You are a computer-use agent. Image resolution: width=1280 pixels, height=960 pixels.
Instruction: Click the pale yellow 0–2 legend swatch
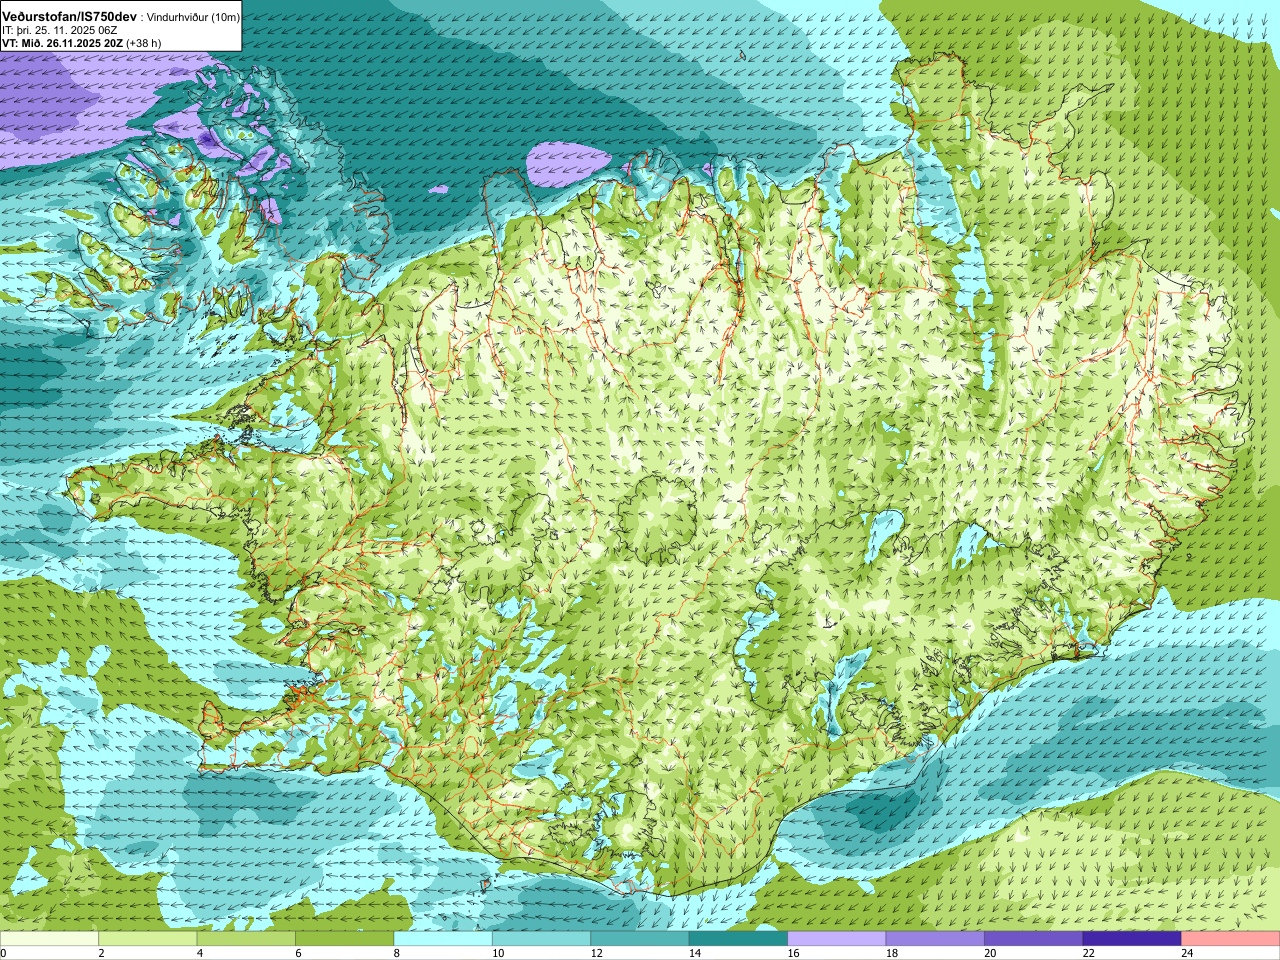click(x=49, y=939)
